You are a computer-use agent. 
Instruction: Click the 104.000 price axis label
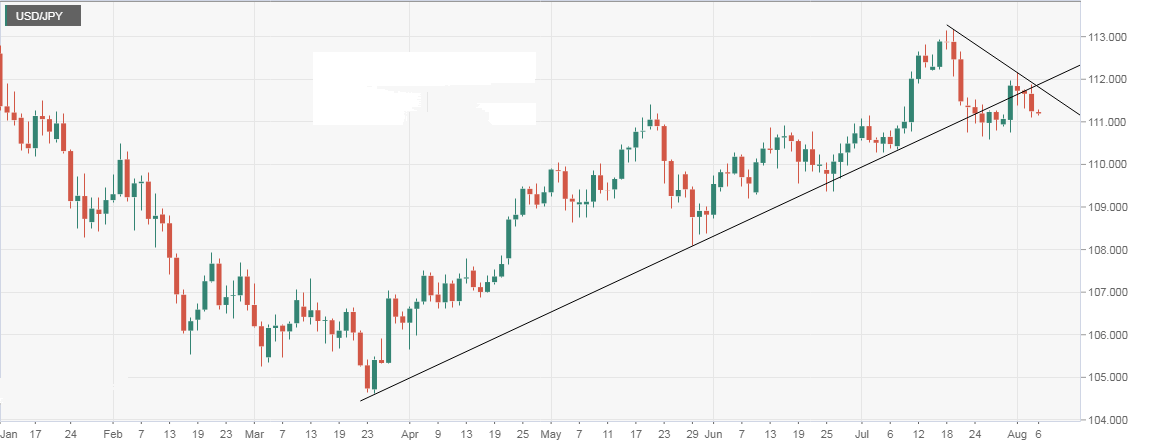click(1112, 420)
